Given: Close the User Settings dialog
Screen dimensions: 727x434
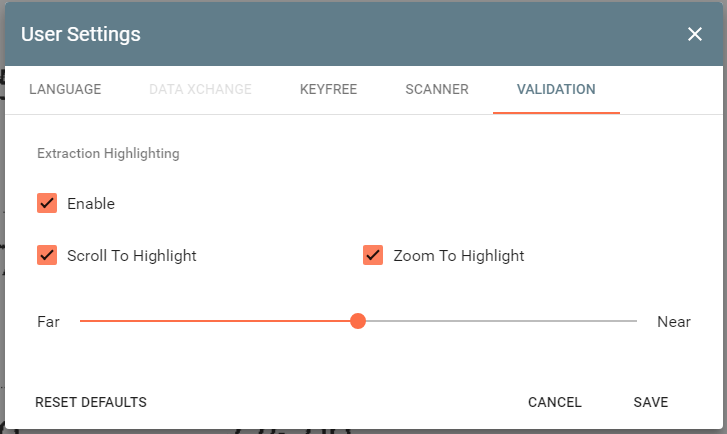Looking at the screenshot, I should 695,34.
